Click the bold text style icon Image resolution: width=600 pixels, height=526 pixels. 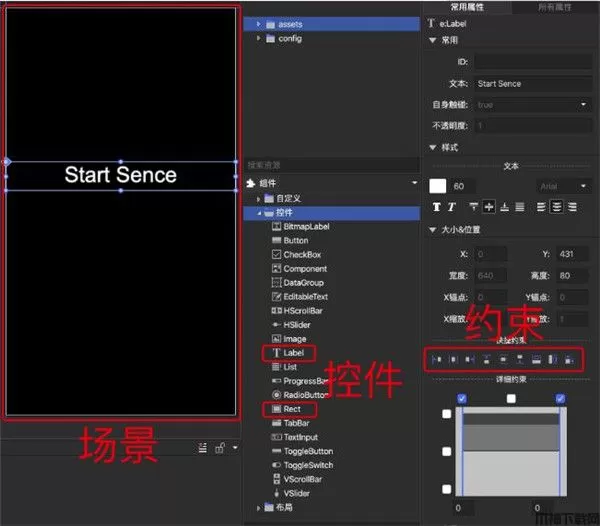436,207
